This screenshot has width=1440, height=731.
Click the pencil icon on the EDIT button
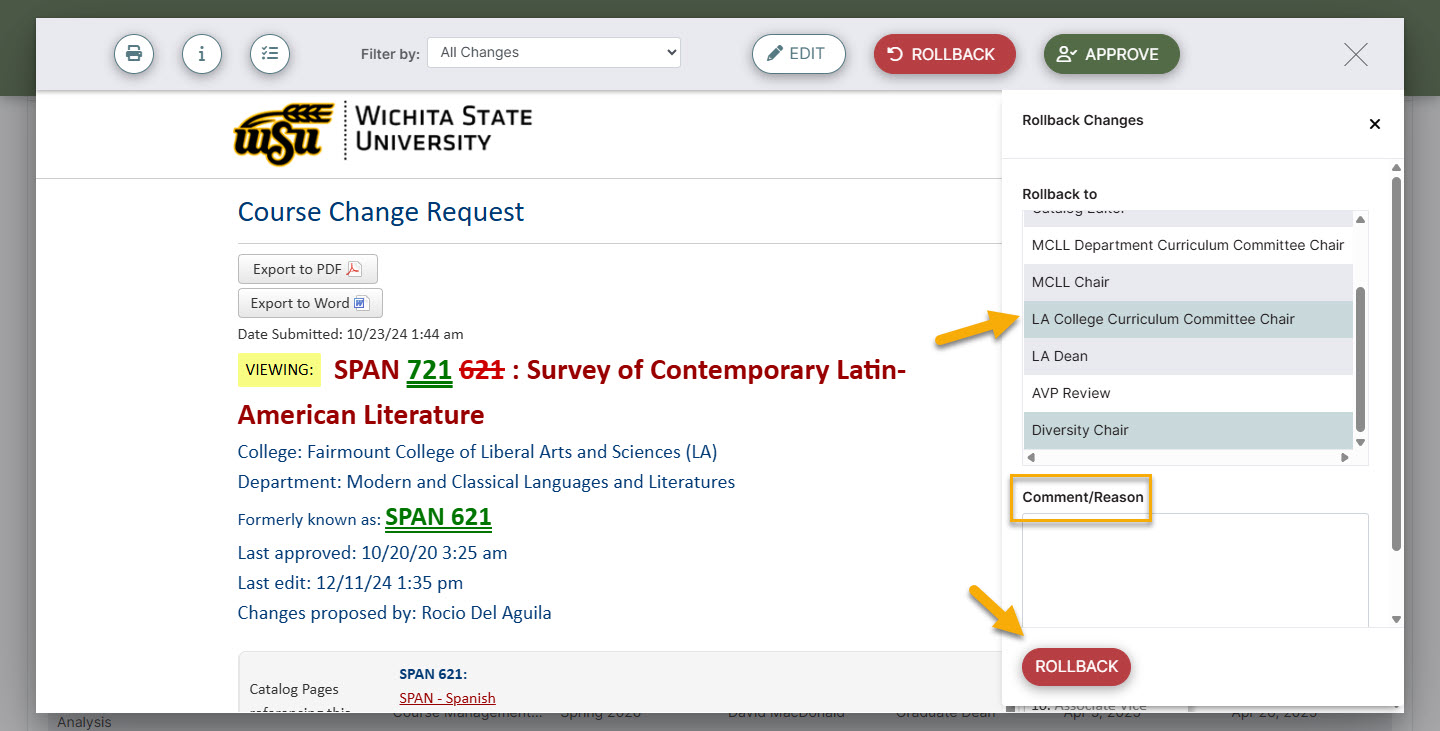(x=777, y=53)
